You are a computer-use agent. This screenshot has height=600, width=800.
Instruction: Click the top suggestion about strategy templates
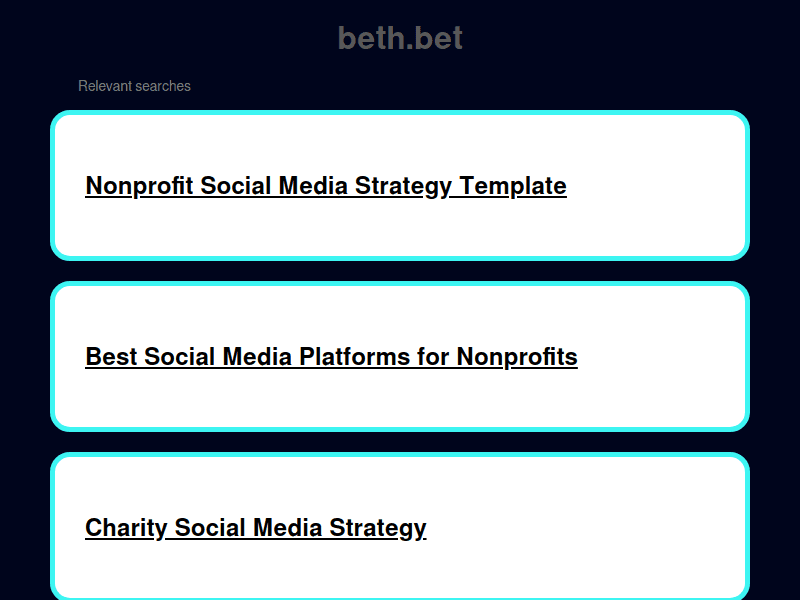pyautogui.click(x=400, y=186)
